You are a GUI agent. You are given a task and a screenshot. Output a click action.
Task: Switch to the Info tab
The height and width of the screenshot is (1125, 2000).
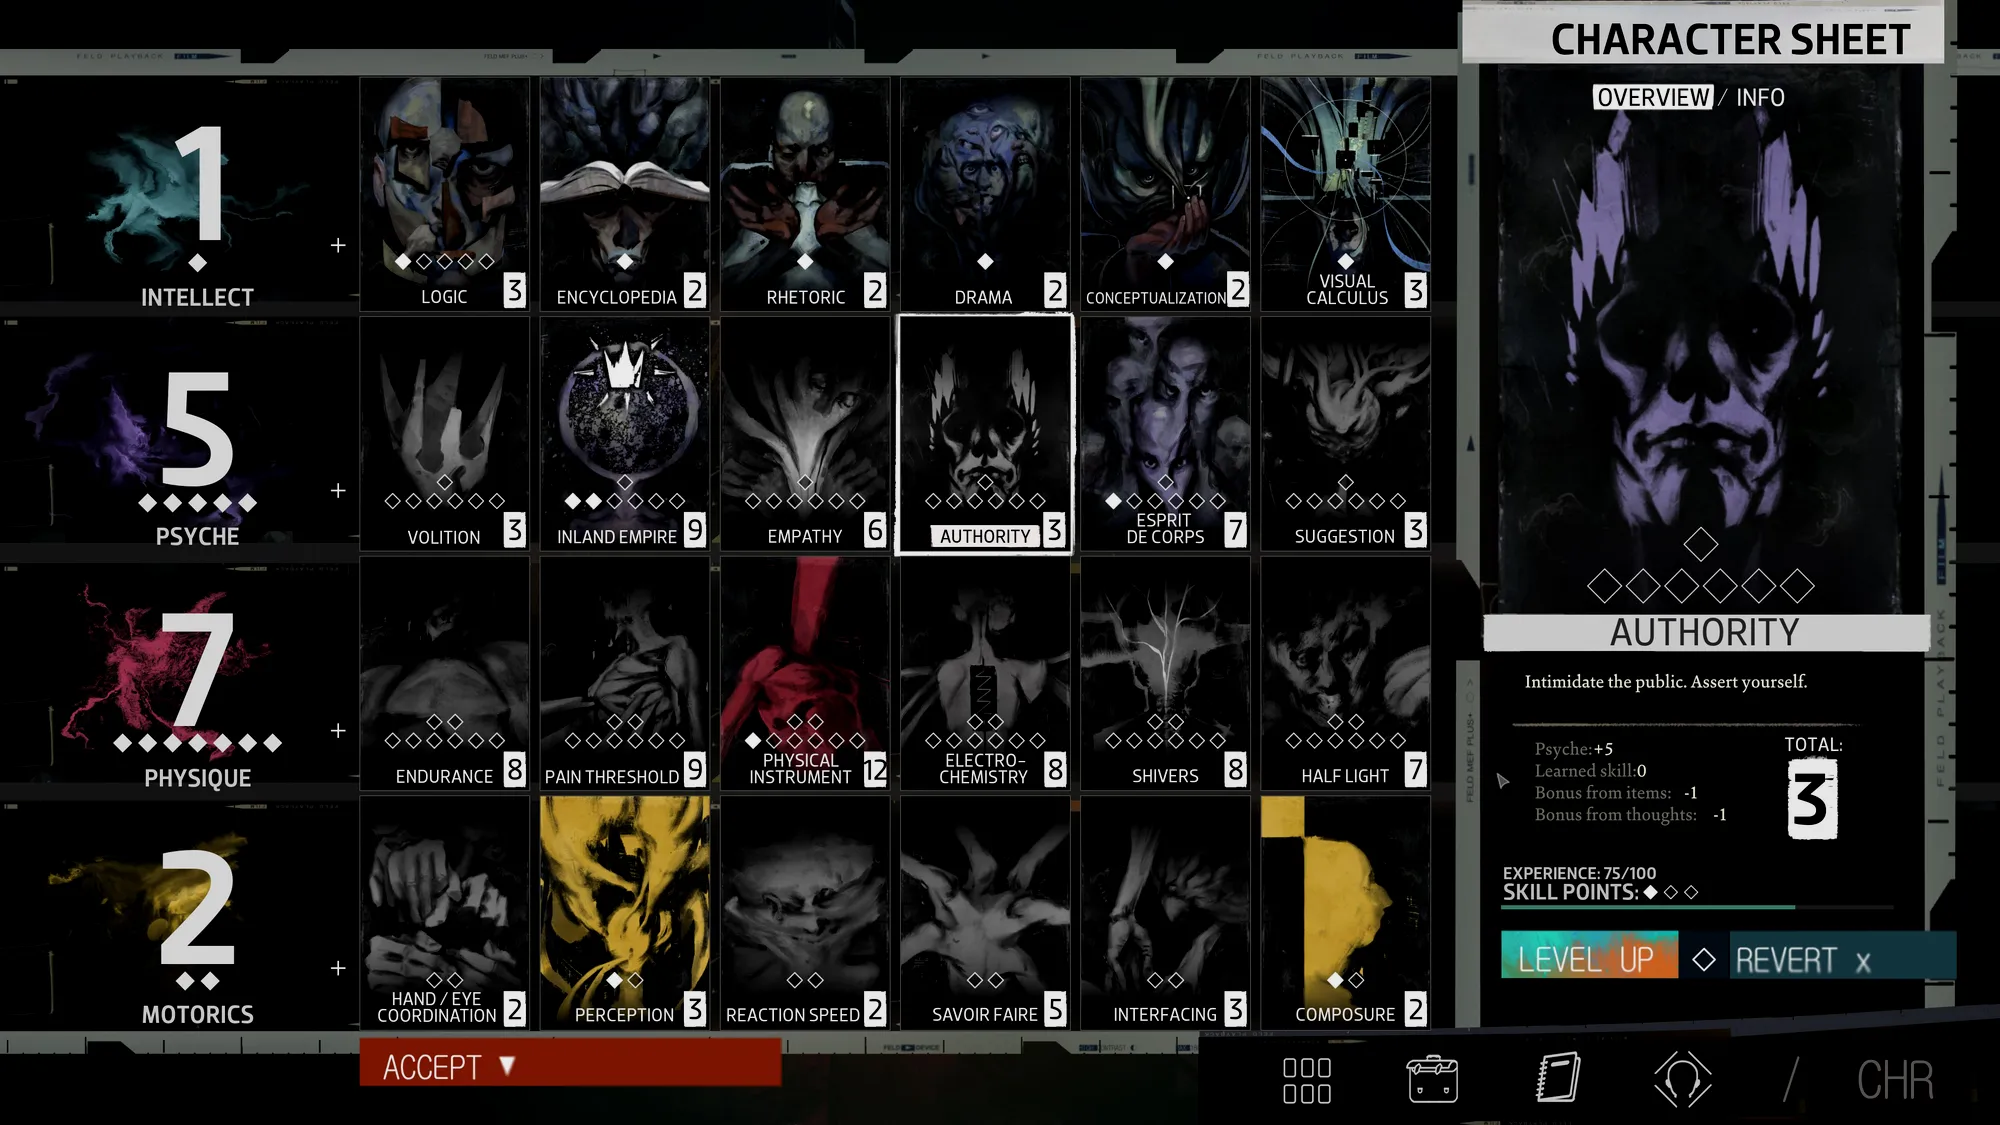(1760, 97)
